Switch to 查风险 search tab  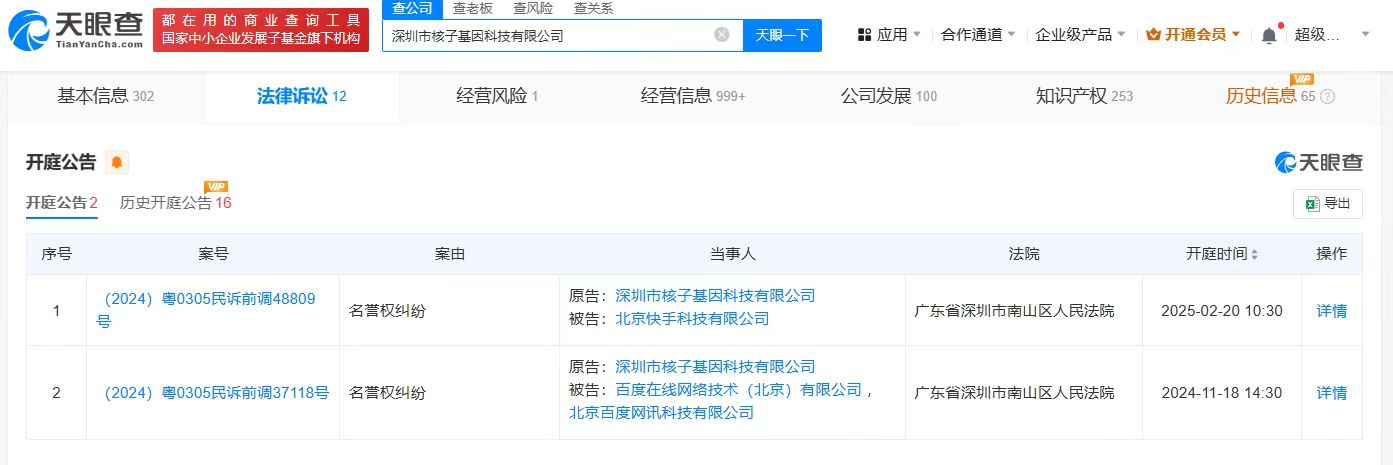[533, 8]
